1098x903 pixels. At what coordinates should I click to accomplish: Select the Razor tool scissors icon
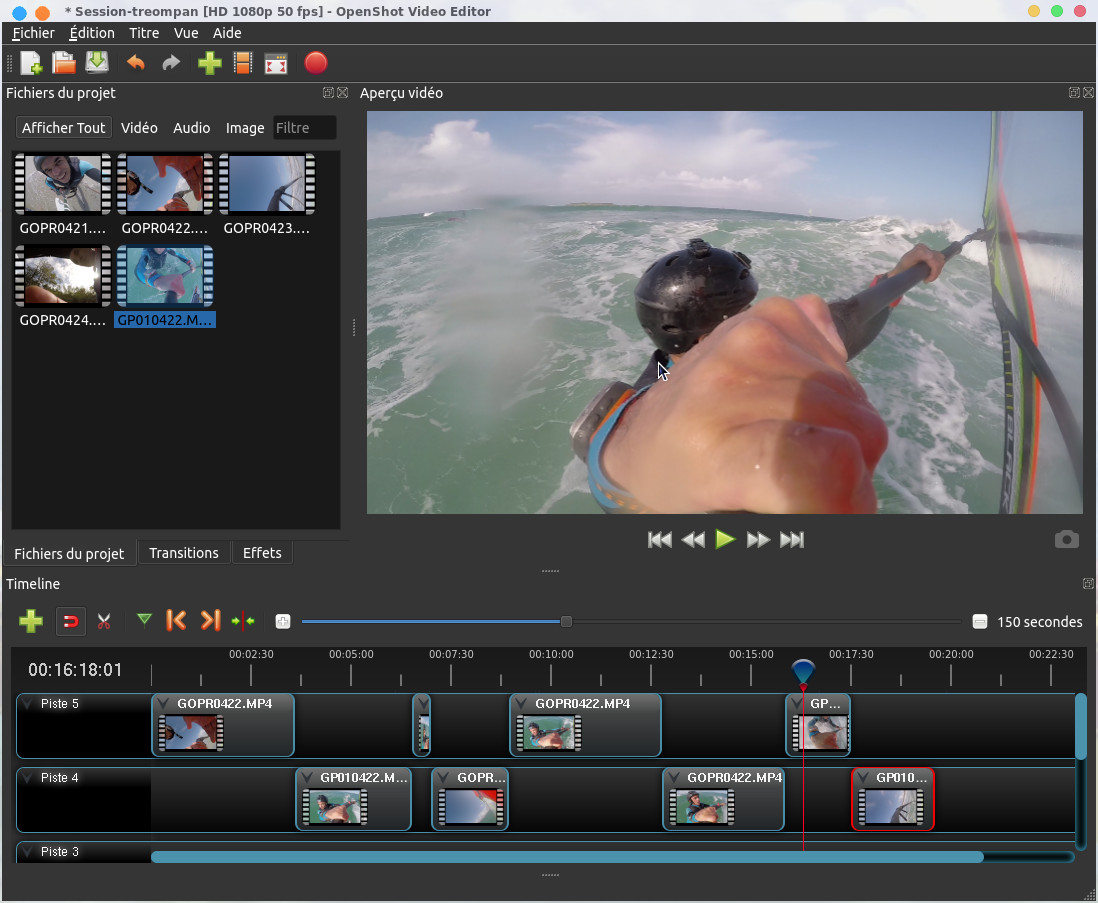coord(104,622)
